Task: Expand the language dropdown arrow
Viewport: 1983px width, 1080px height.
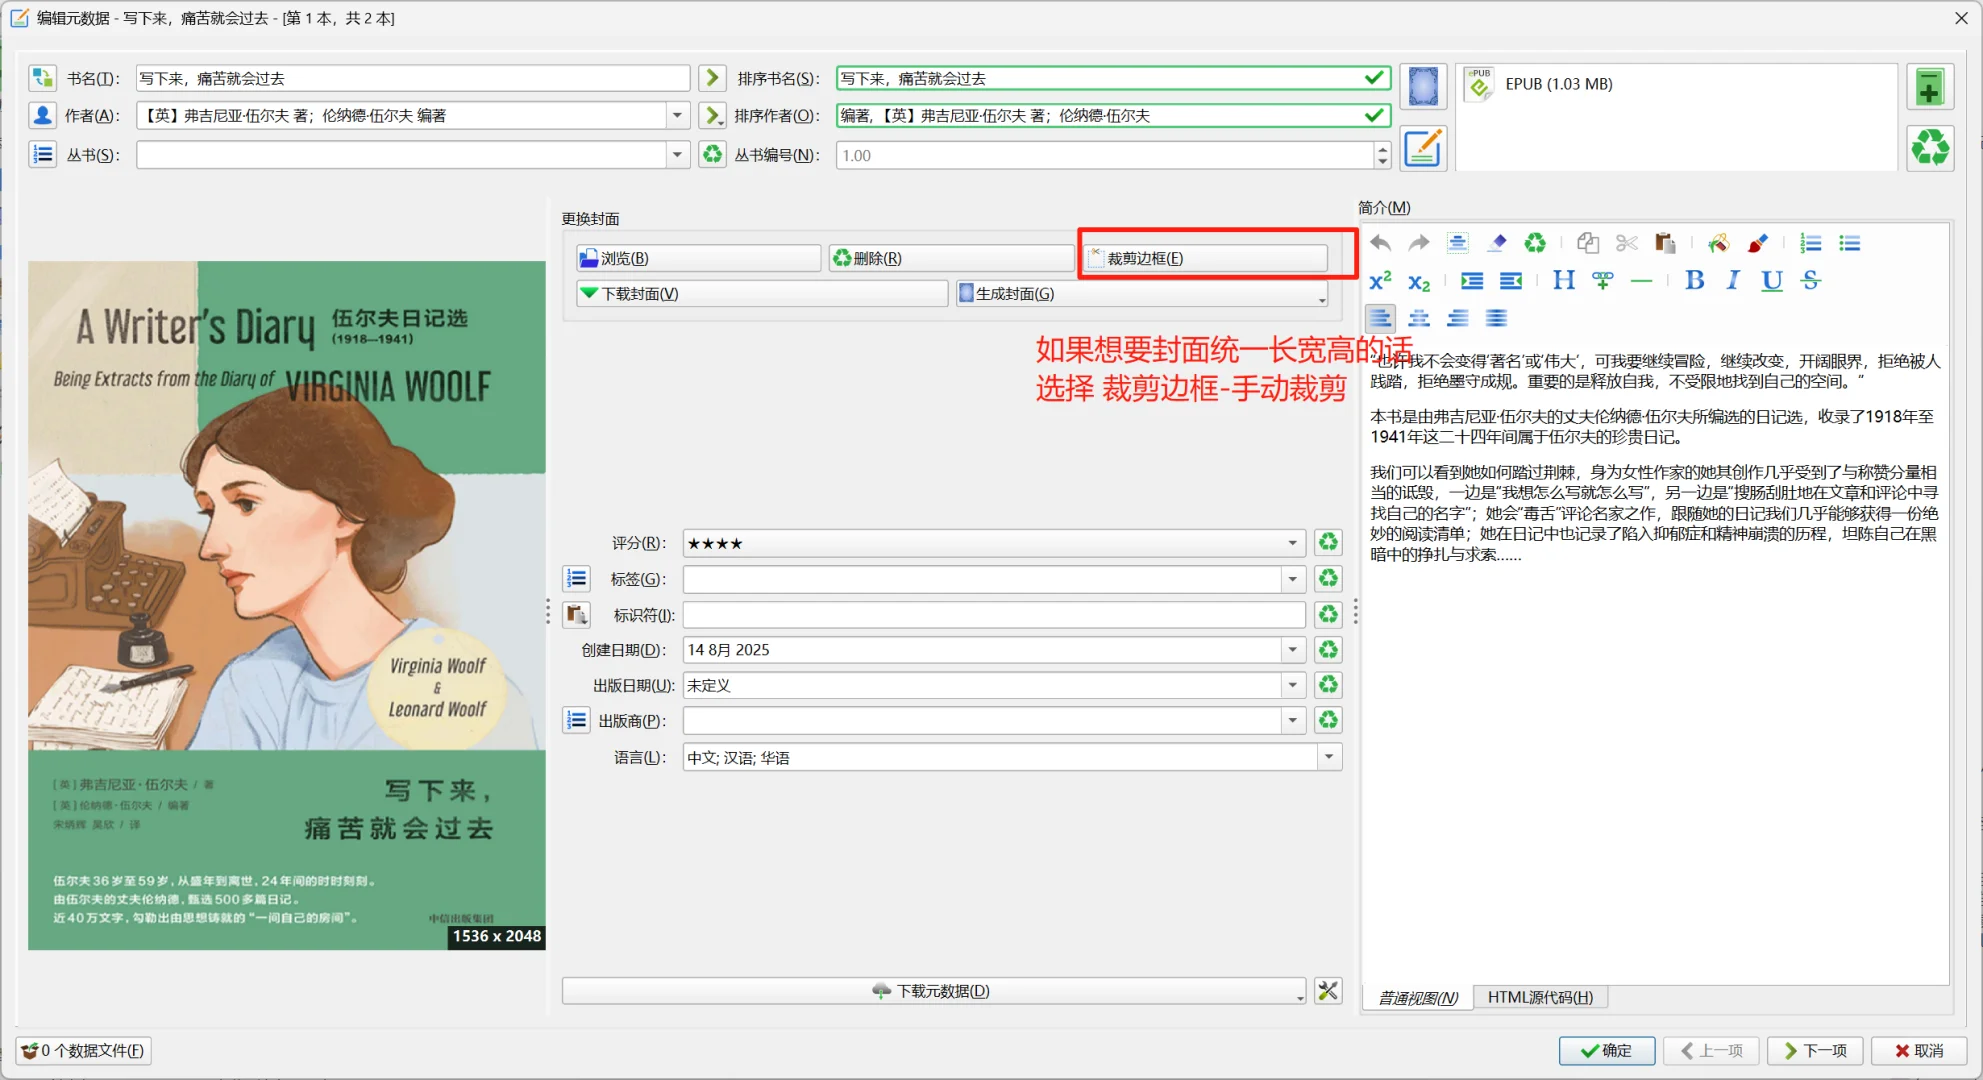Action: click(x=1328, y=757)
